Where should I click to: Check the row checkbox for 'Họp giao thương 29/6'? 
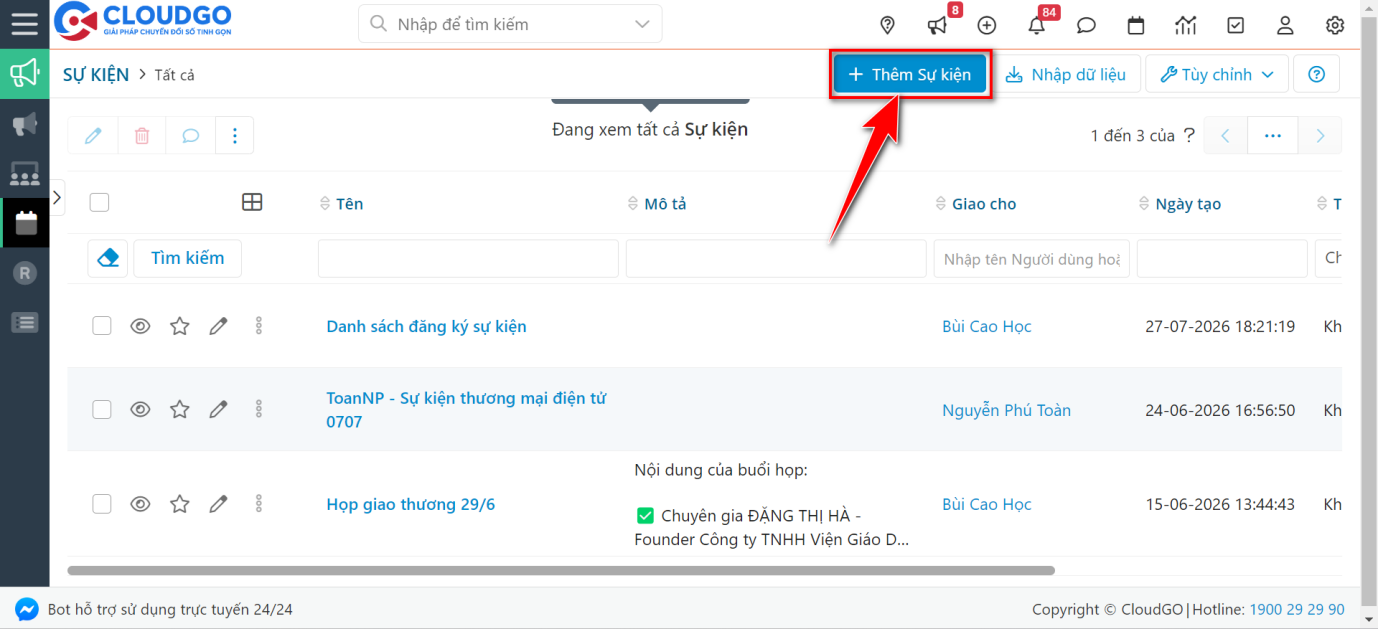coord(101,504)
